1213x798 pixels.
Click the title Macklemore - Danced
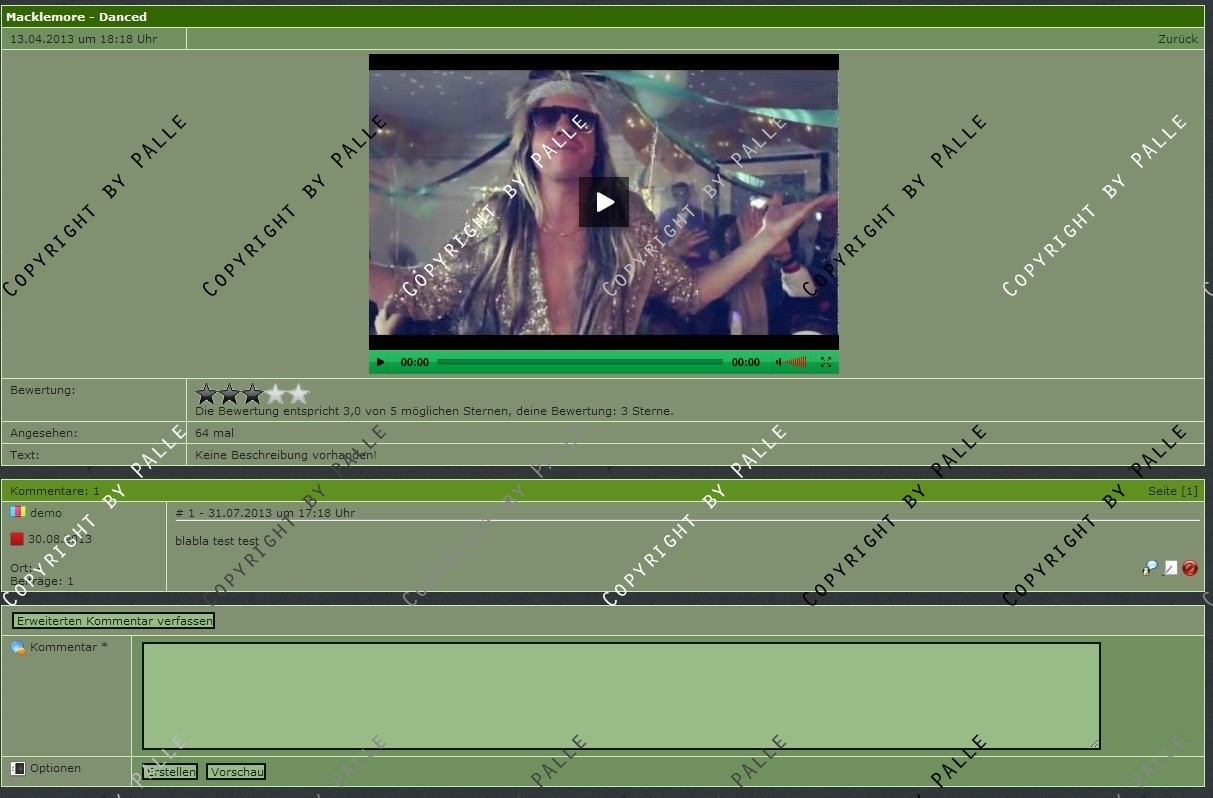[x=76, y=17]
